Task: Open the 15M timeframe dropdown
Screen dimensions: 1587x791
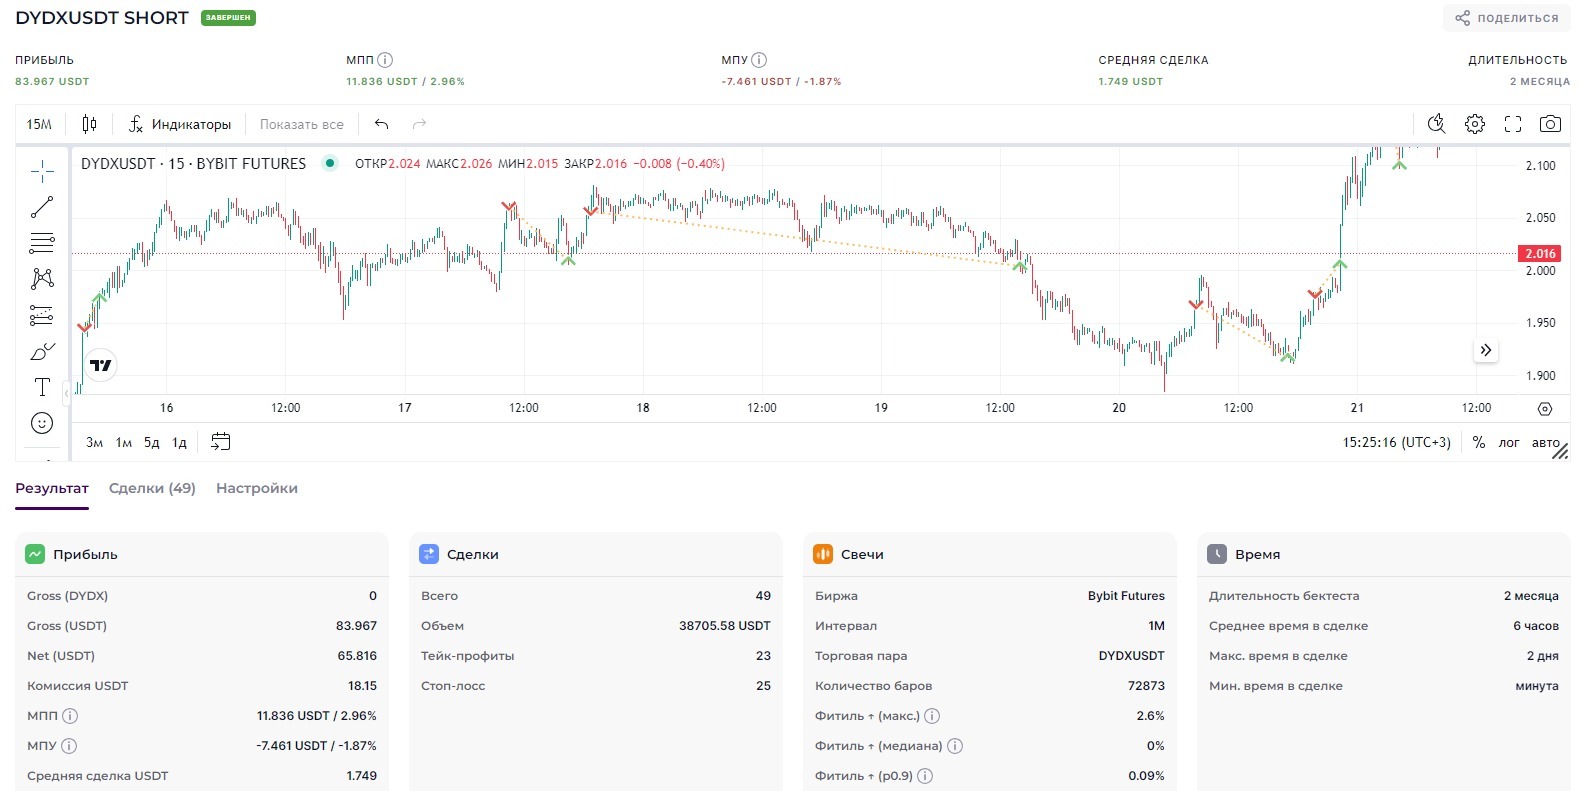Action: [x=39, y=124]
